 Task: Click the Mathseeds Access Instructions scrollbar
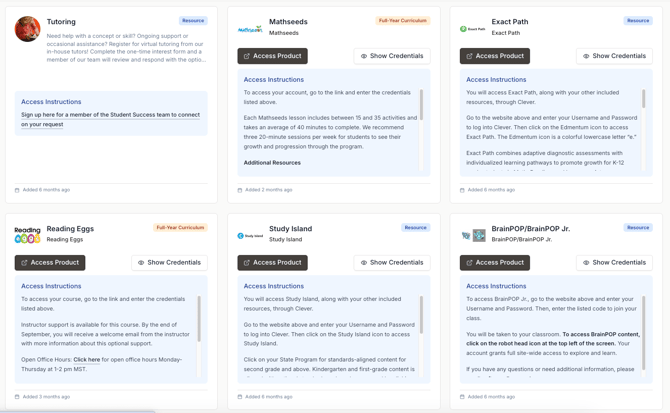point(421,105)
